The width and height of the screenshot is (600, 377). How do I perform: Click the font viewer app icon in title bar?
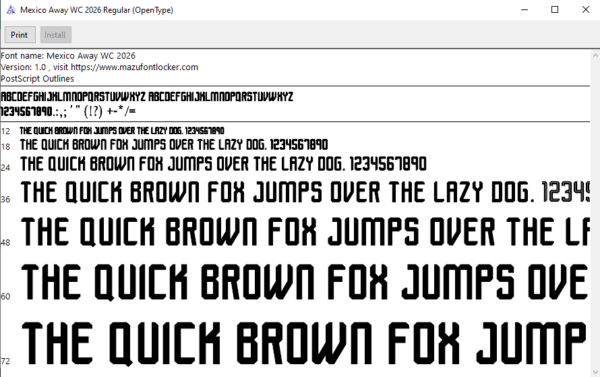coord(11,10)
